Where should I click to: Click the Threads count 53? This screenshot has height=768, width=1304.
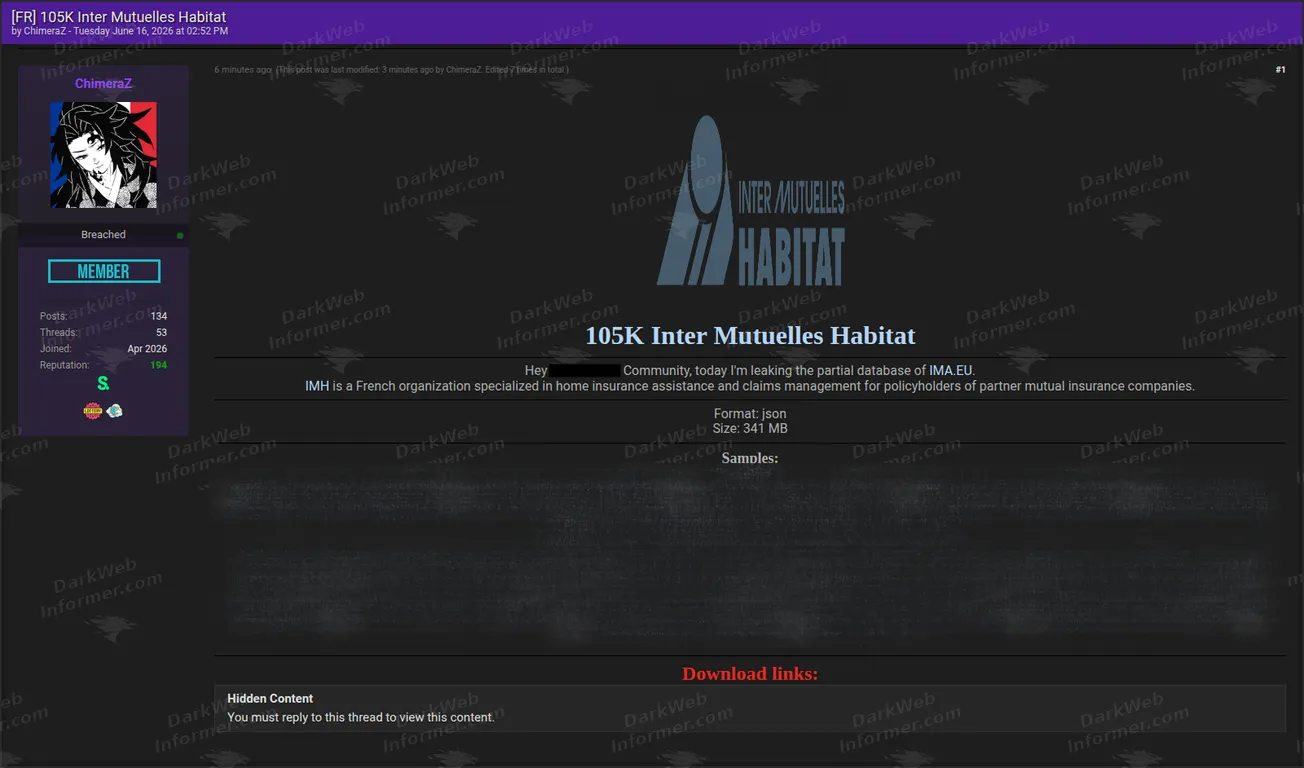pos(162,332)
